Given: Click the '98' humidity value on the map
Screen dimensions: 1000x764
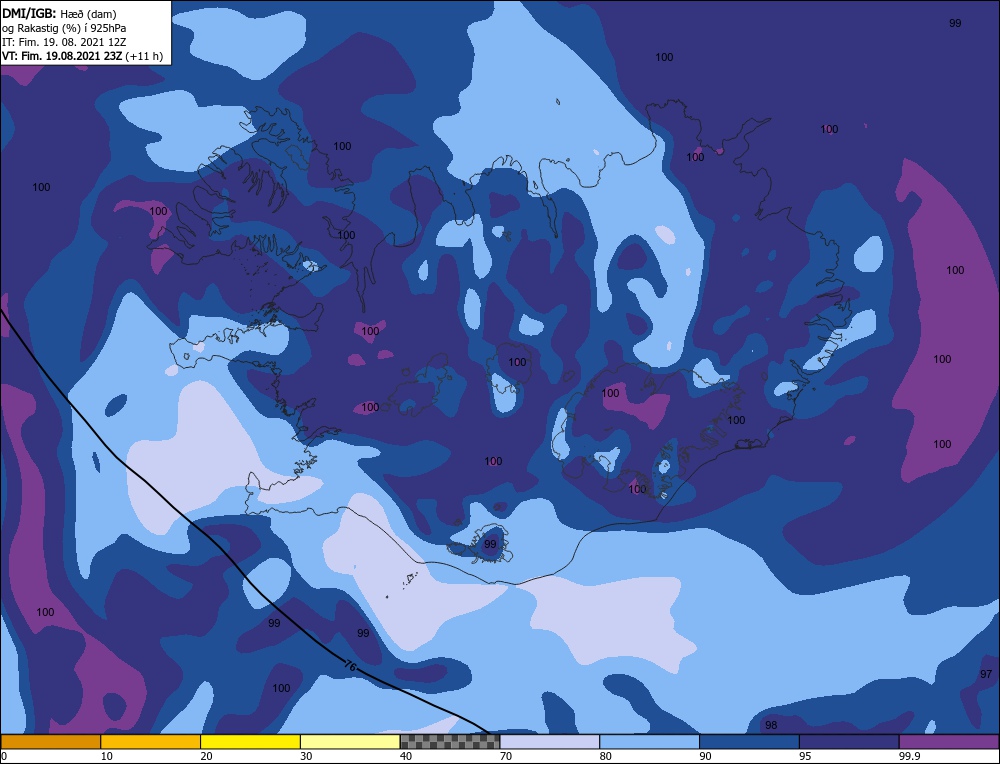Looking at the screenshot, I should (x=771, y=725).
